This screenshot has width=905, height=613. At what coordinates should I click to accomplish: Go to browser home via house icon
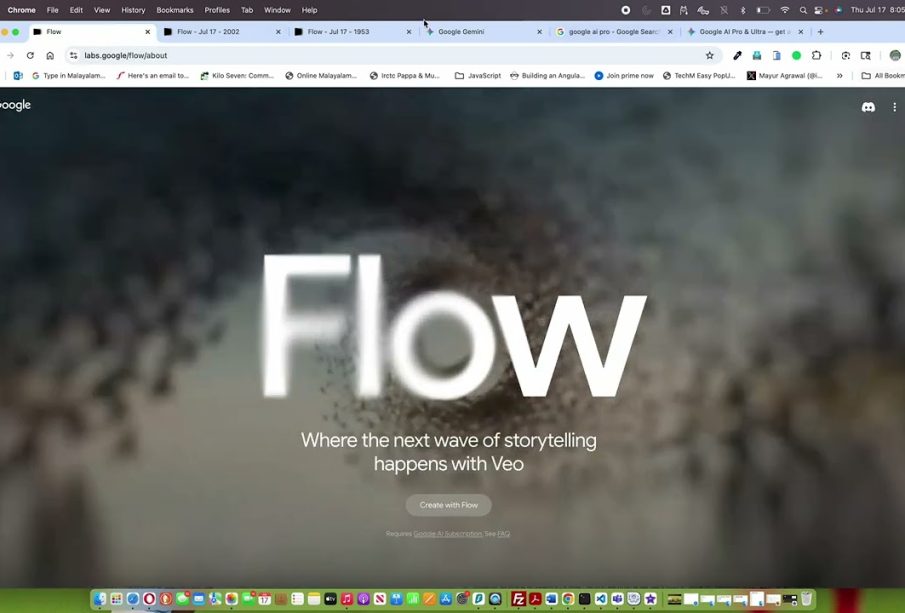coord(50,56)
